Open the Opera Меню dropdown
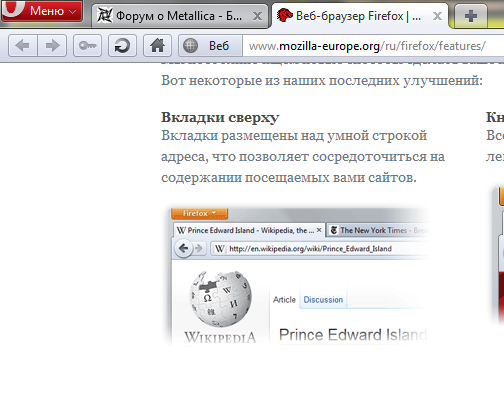Screen dimensions: 504x403 (42, 11)
